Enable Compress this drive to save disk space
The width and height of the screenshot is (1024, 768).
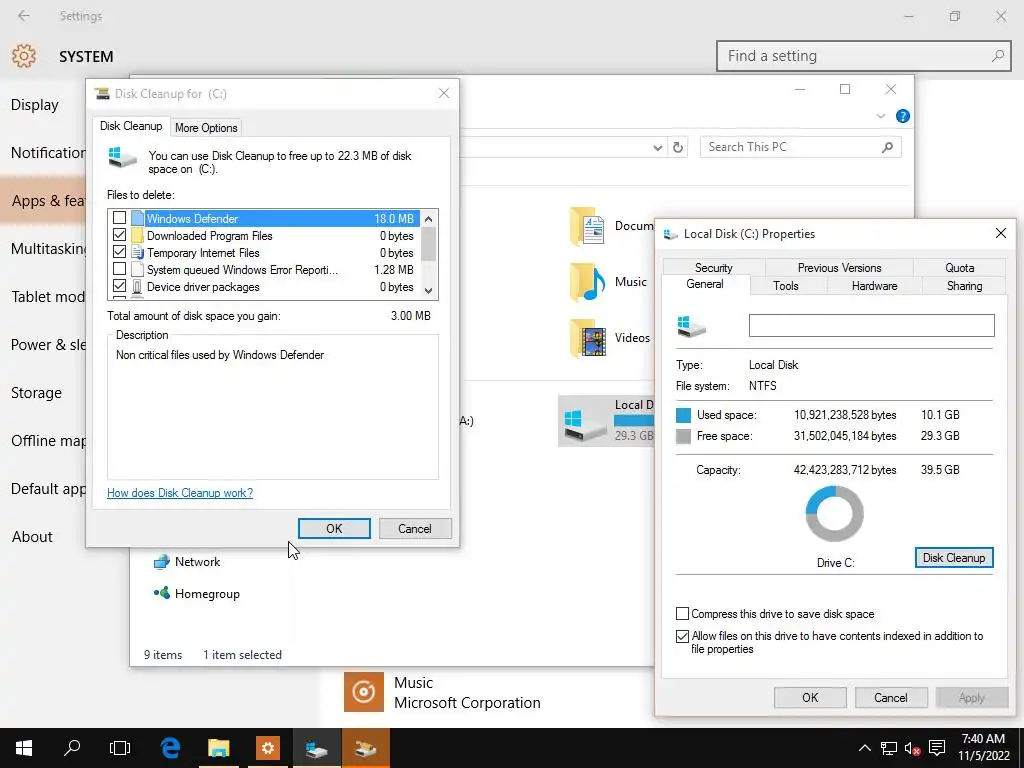[682, 614]
